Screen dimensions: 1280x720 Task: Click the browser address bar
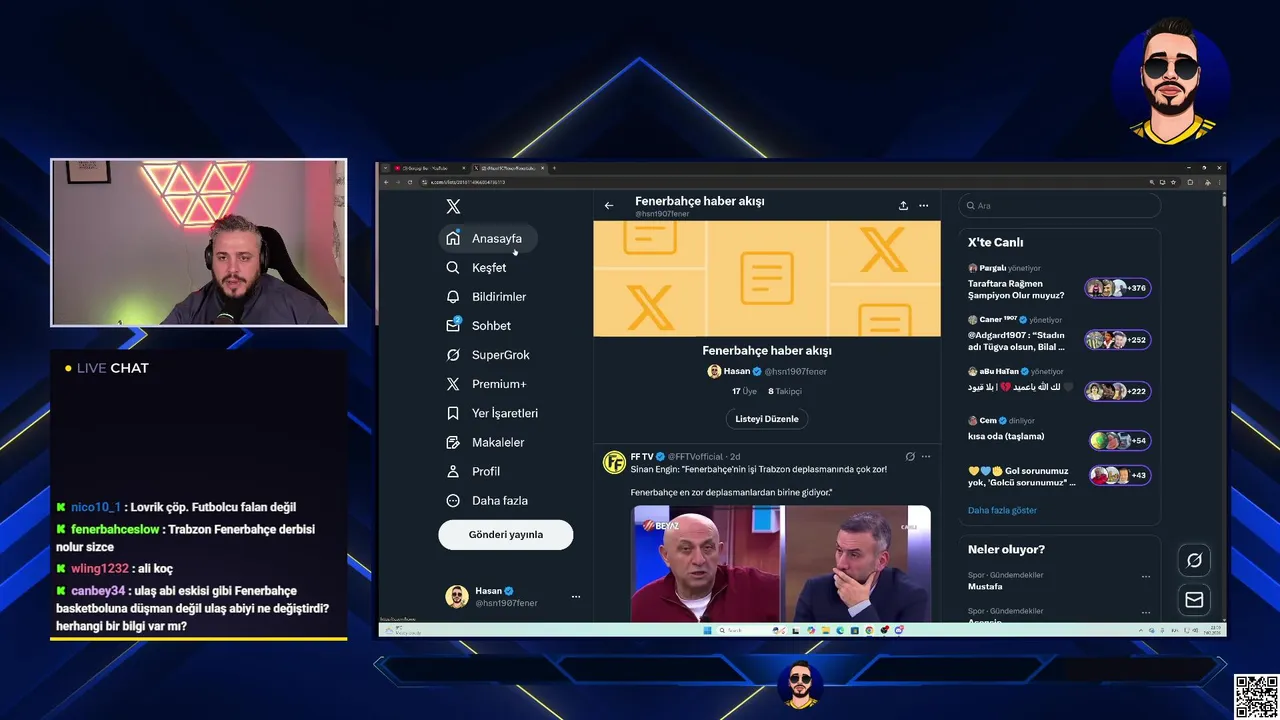point(780,182)
